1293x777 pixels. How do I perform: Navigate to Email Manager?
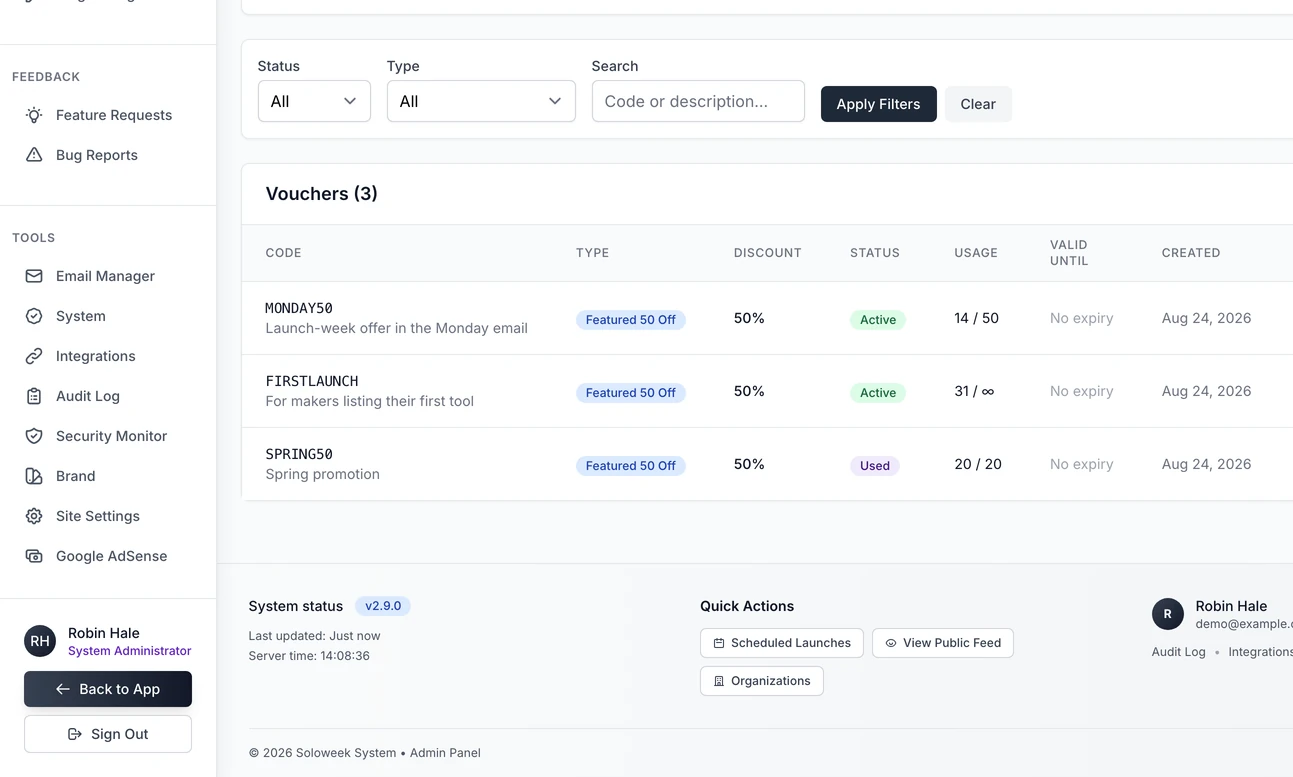click(x=108, y=276)
